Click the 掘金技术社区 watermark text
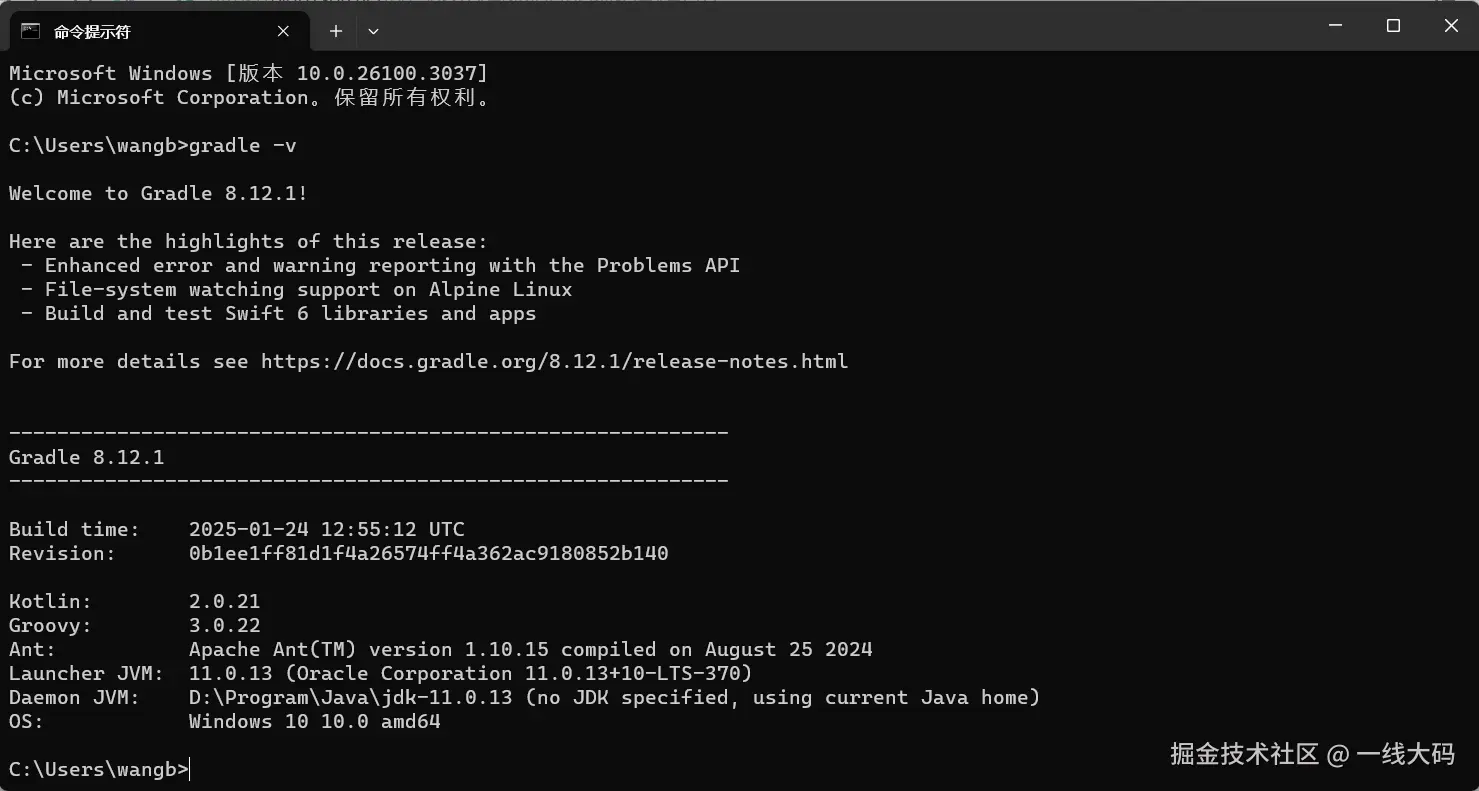Image resolution: width=1479 pixels, height=791 pixels. 1244,754
